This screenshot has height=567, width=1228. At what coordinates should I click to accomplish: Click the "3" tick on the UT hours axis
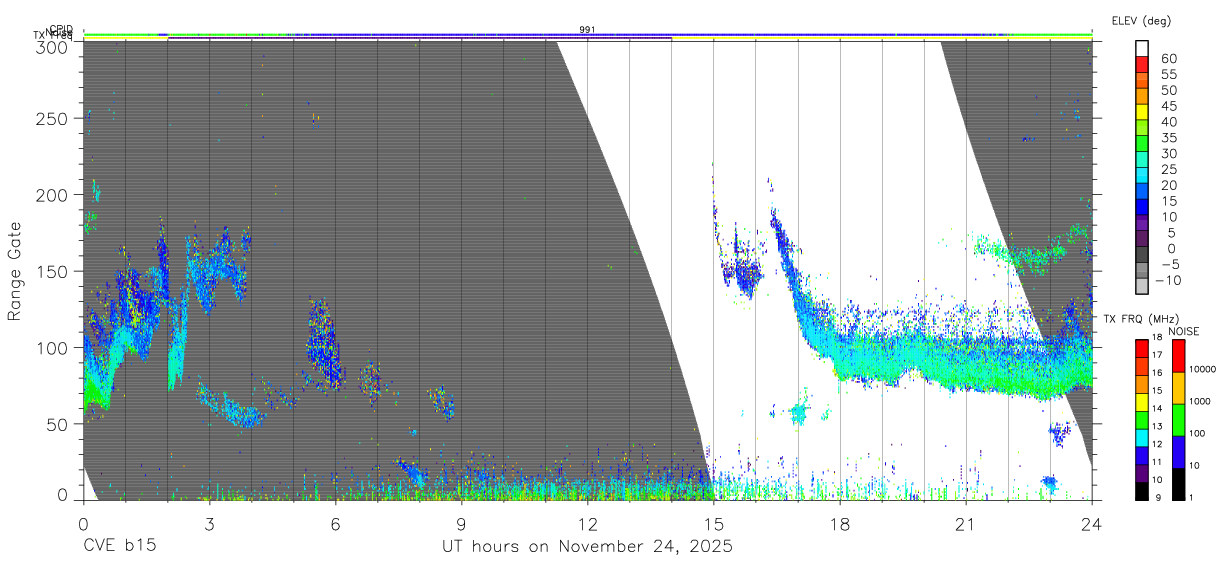pyautogui.click(x=209, y=523)
